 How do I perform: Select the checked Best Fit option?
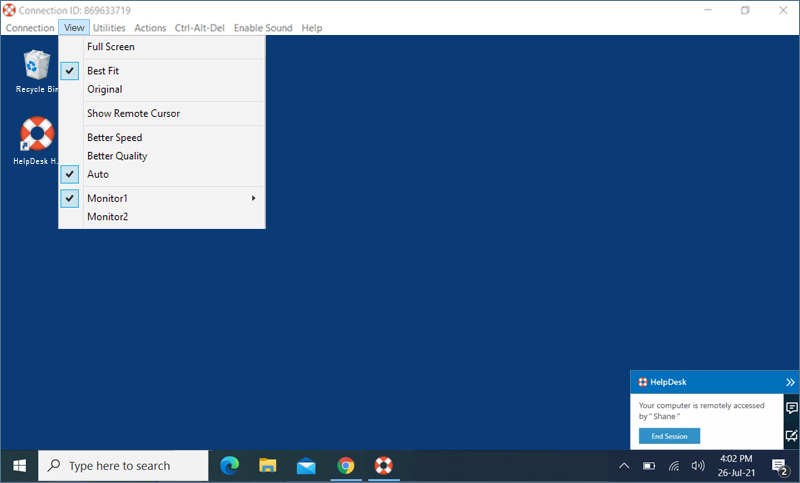coord(104,71)
